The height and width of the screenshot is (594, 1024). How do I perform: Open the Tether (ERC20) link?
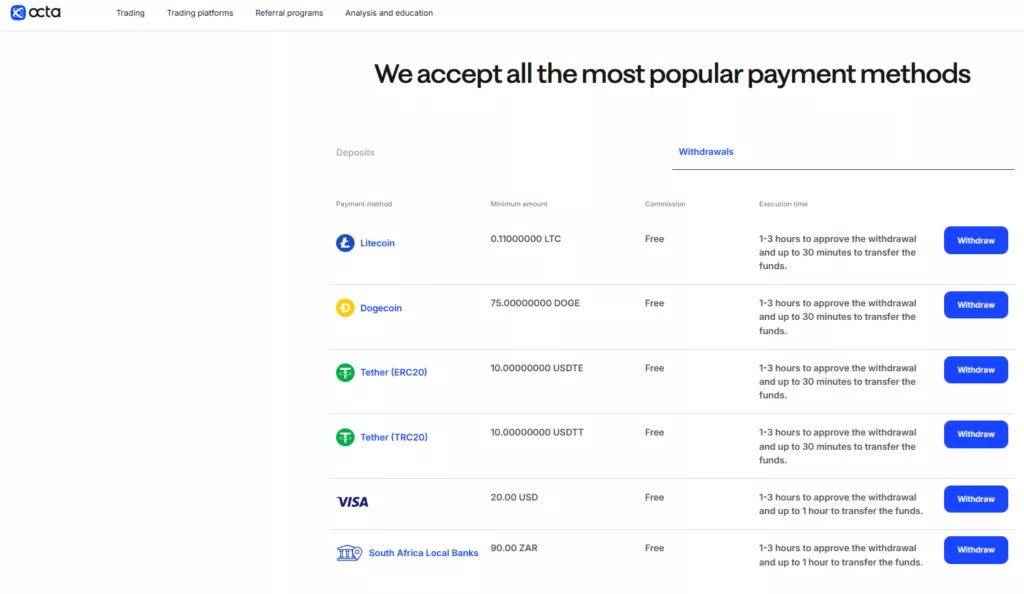(393, 372)
